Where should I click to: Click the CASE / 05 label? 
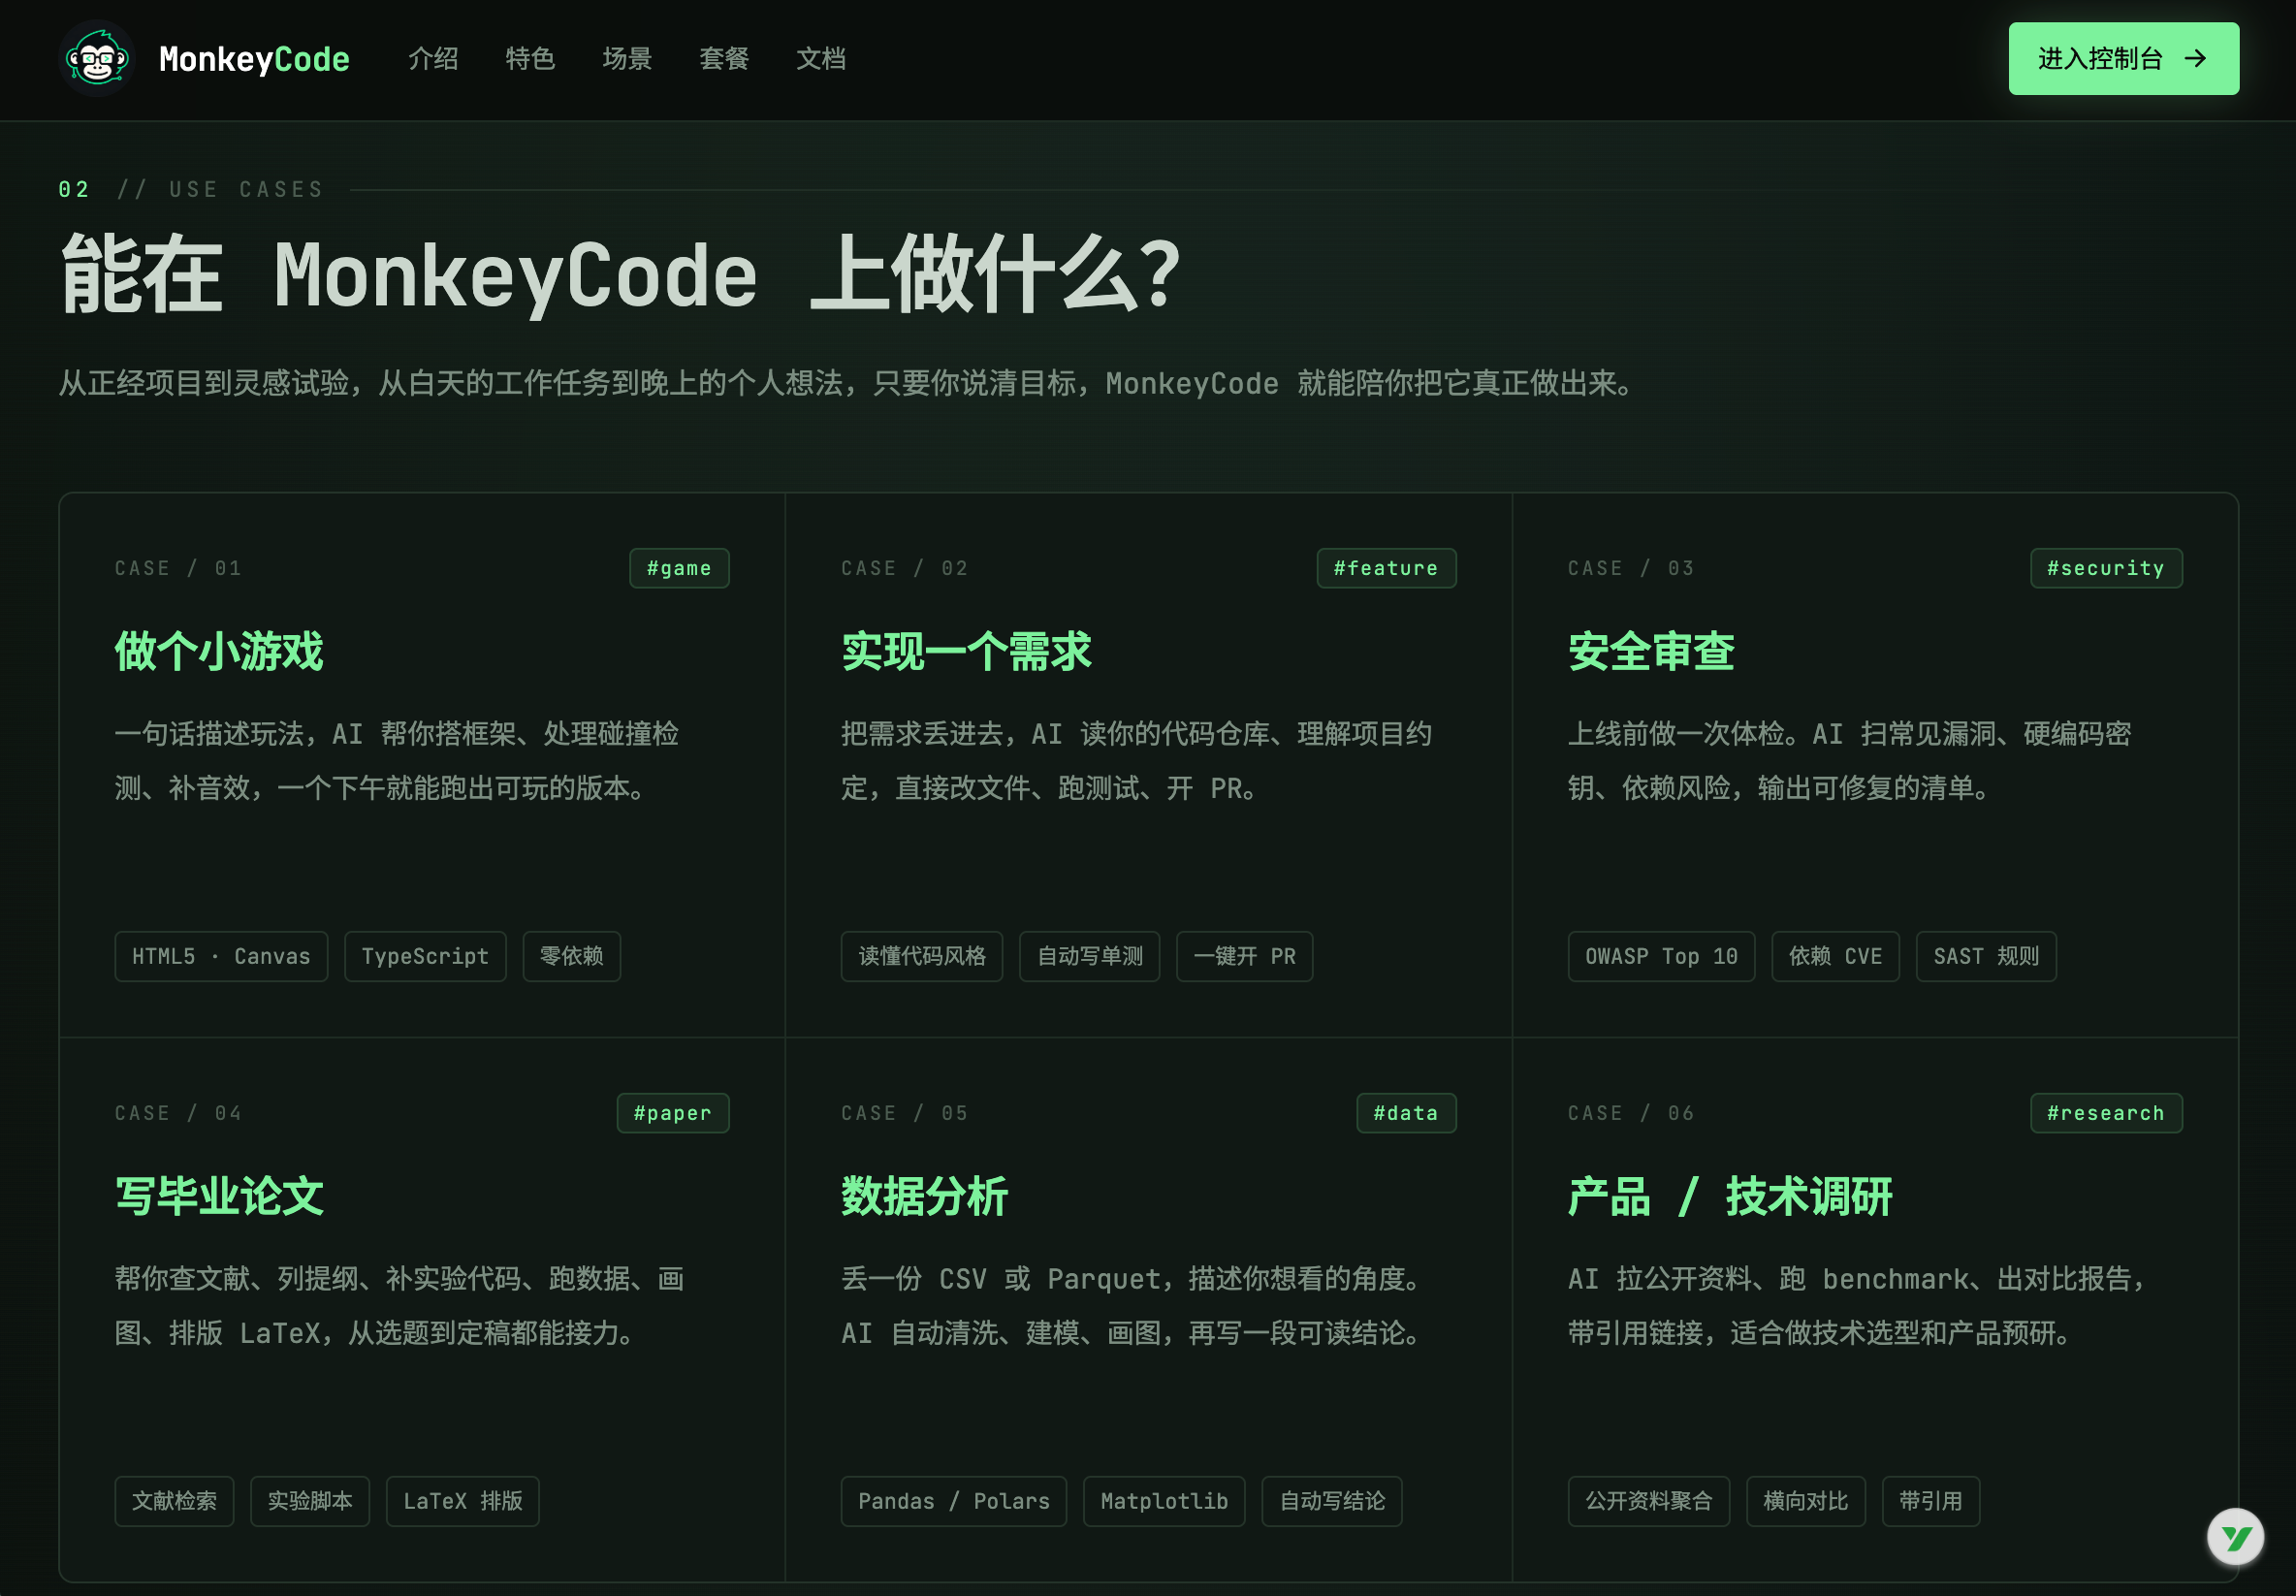pos(905,1113)
